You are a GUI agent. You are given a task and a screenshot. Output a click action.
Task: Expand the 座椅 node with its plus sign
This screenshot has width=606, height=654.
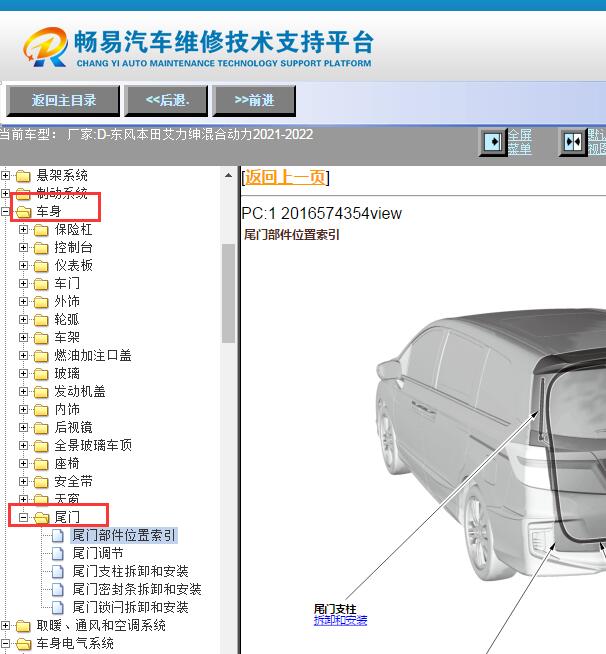click(x=23, y=463)
